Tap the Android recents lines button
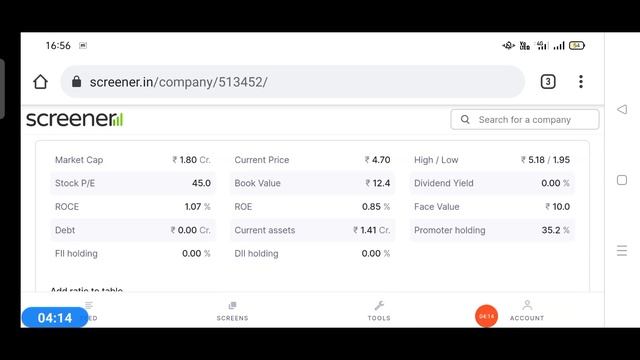The height and width of the screenshot is (360, 640). tap(622, 251)
